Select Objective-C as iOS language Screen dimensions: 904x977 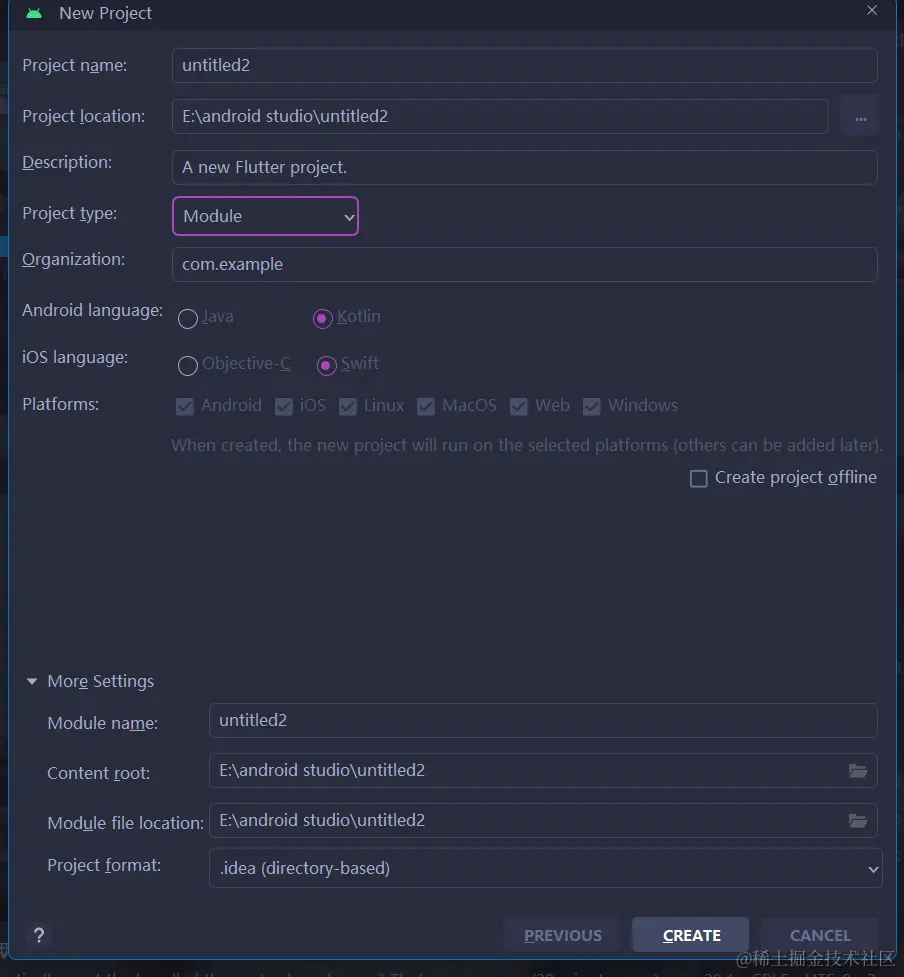click(187, 365)
